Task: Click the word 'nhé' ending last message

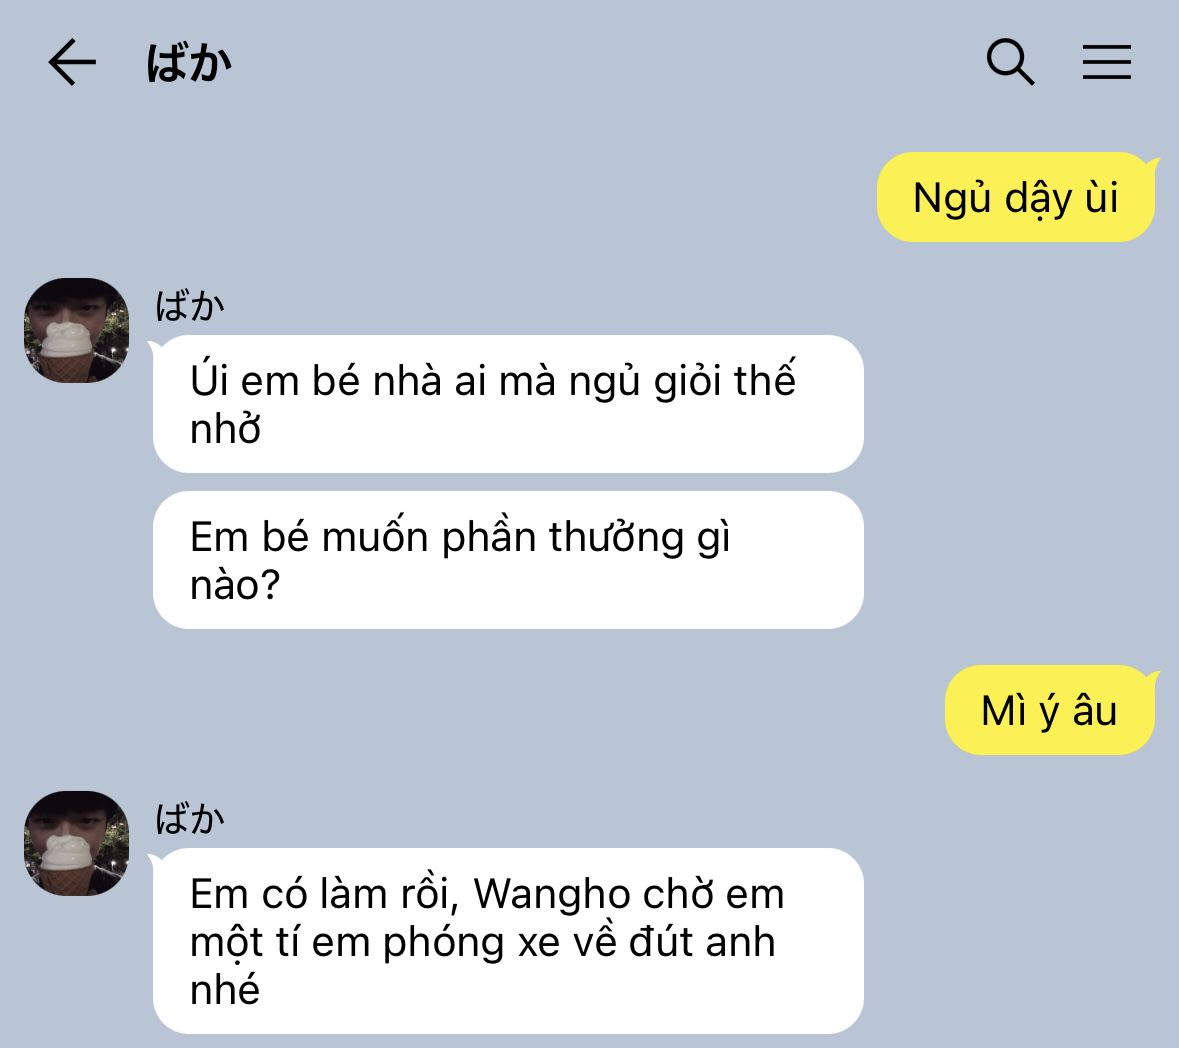Action: (x=225, y=989)
